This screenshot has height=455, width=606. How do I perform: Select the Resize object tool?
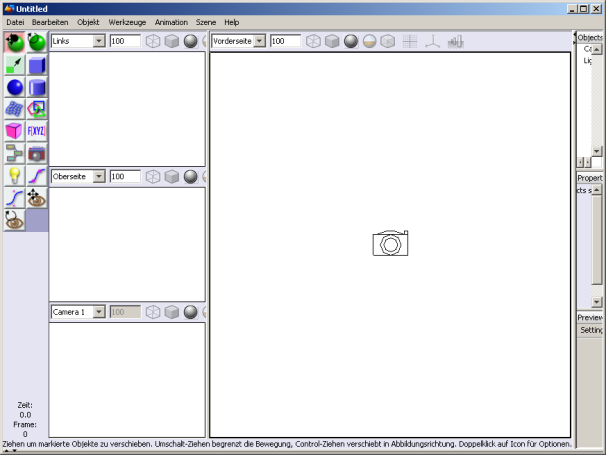[15, 65]
